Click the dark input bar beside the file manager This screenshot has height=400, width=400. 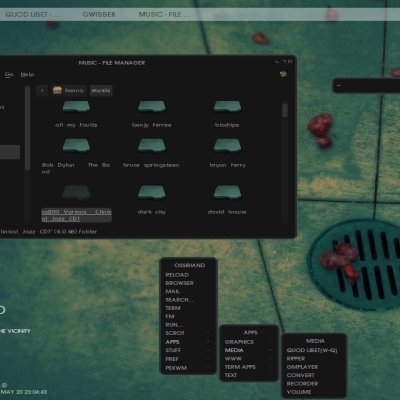pos(367,86)
